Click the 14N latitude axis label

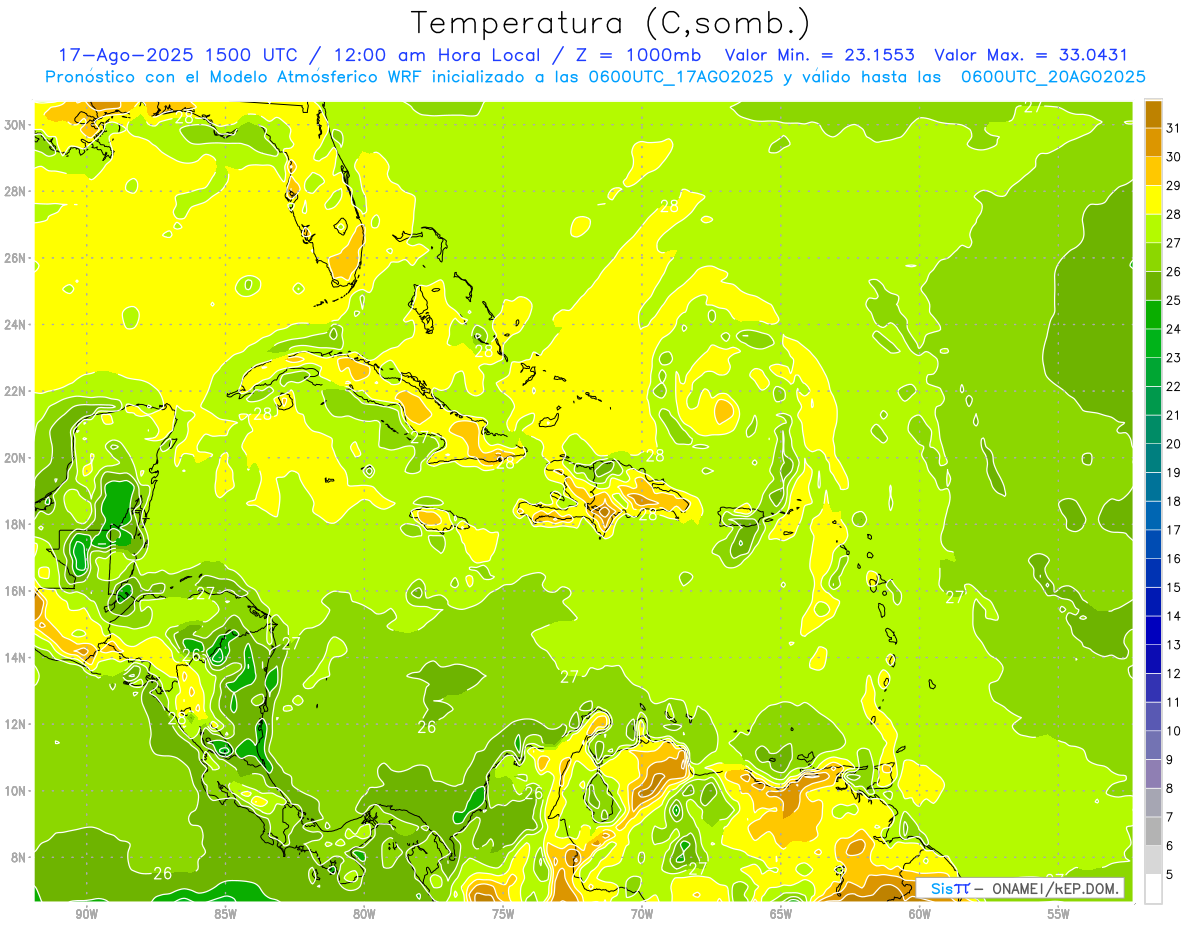(x=17, y=657)
